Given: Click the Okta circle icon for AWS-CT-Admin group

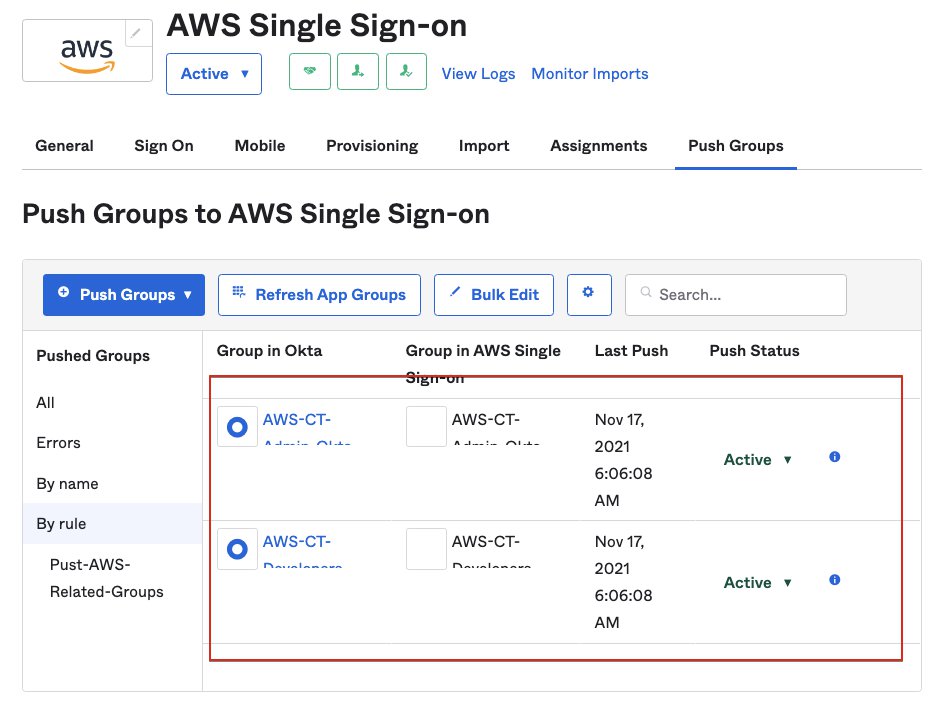Looking at the screenshot, I should coord(237,427).
